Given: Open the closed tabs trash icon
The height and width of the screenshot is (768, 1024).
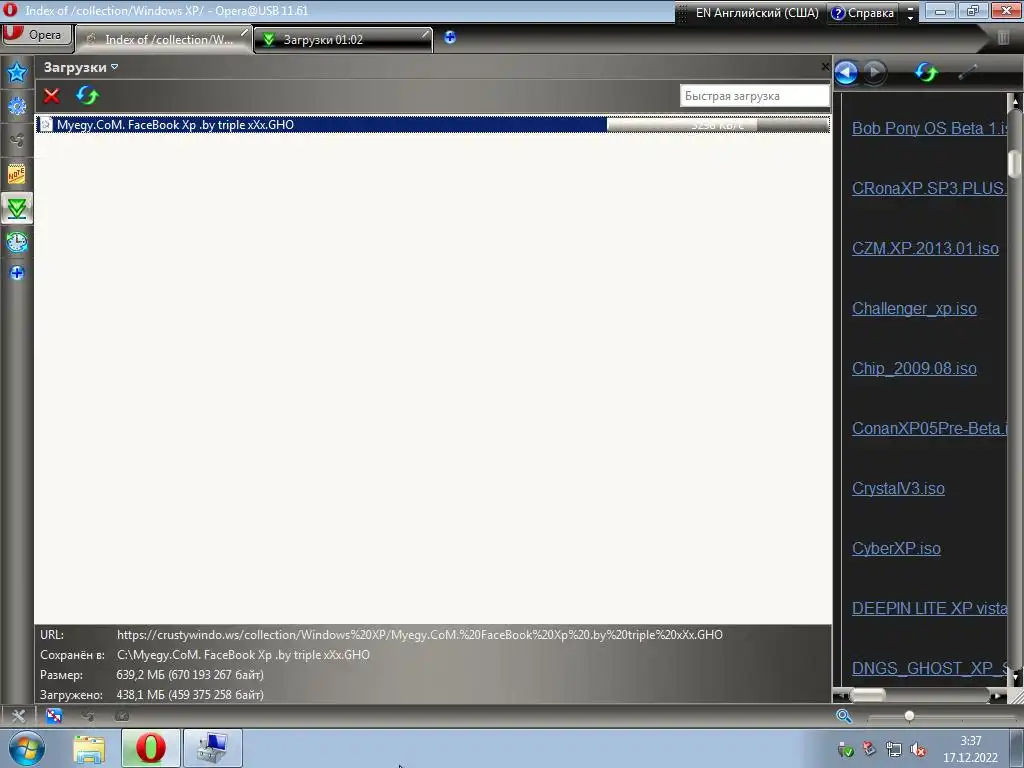Looking at the screenshot, I should 1004,38.
